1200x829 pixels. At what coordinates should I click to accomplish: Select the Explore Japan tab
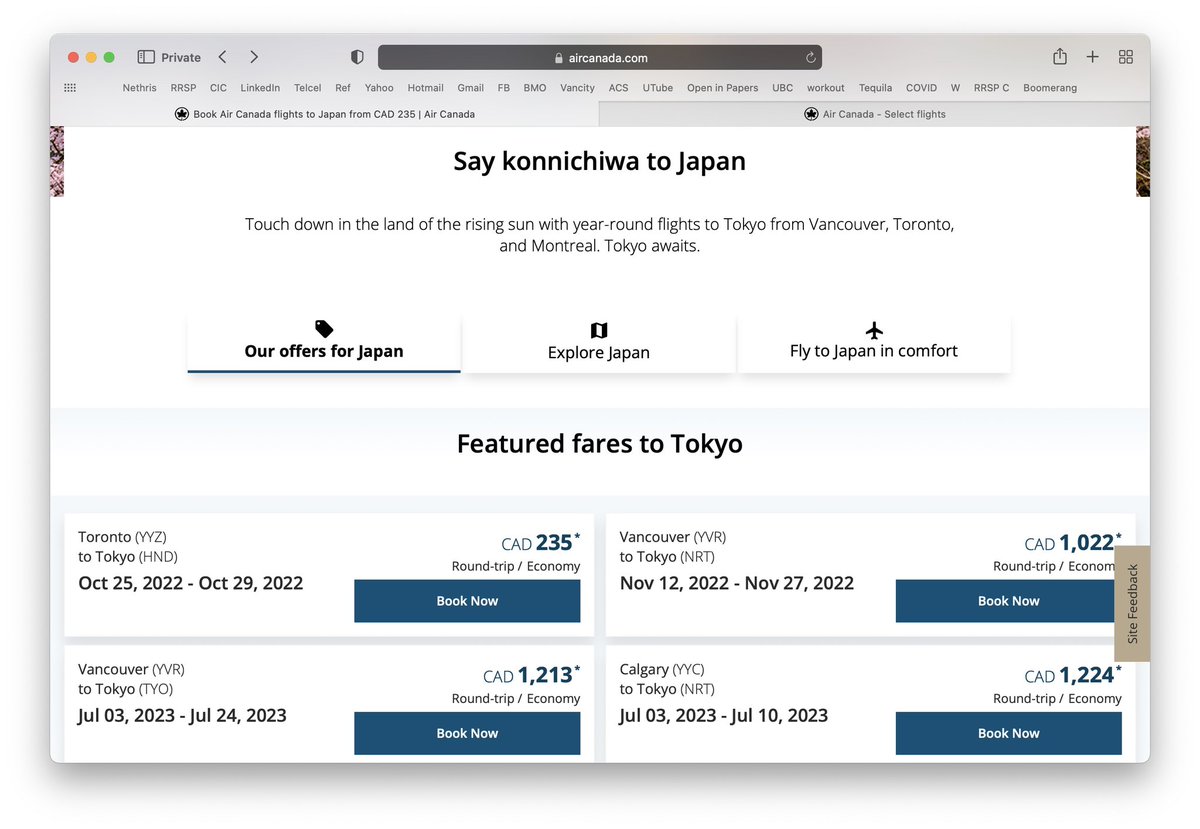click(x=599, y=343)
